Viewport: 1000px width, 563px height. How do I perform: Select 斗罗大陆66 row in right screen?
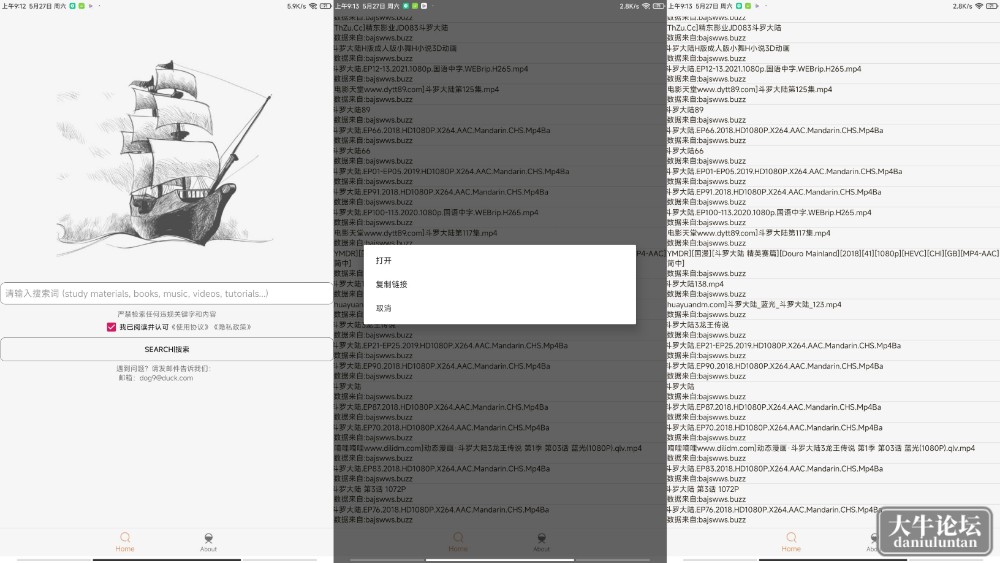[833, 156]
